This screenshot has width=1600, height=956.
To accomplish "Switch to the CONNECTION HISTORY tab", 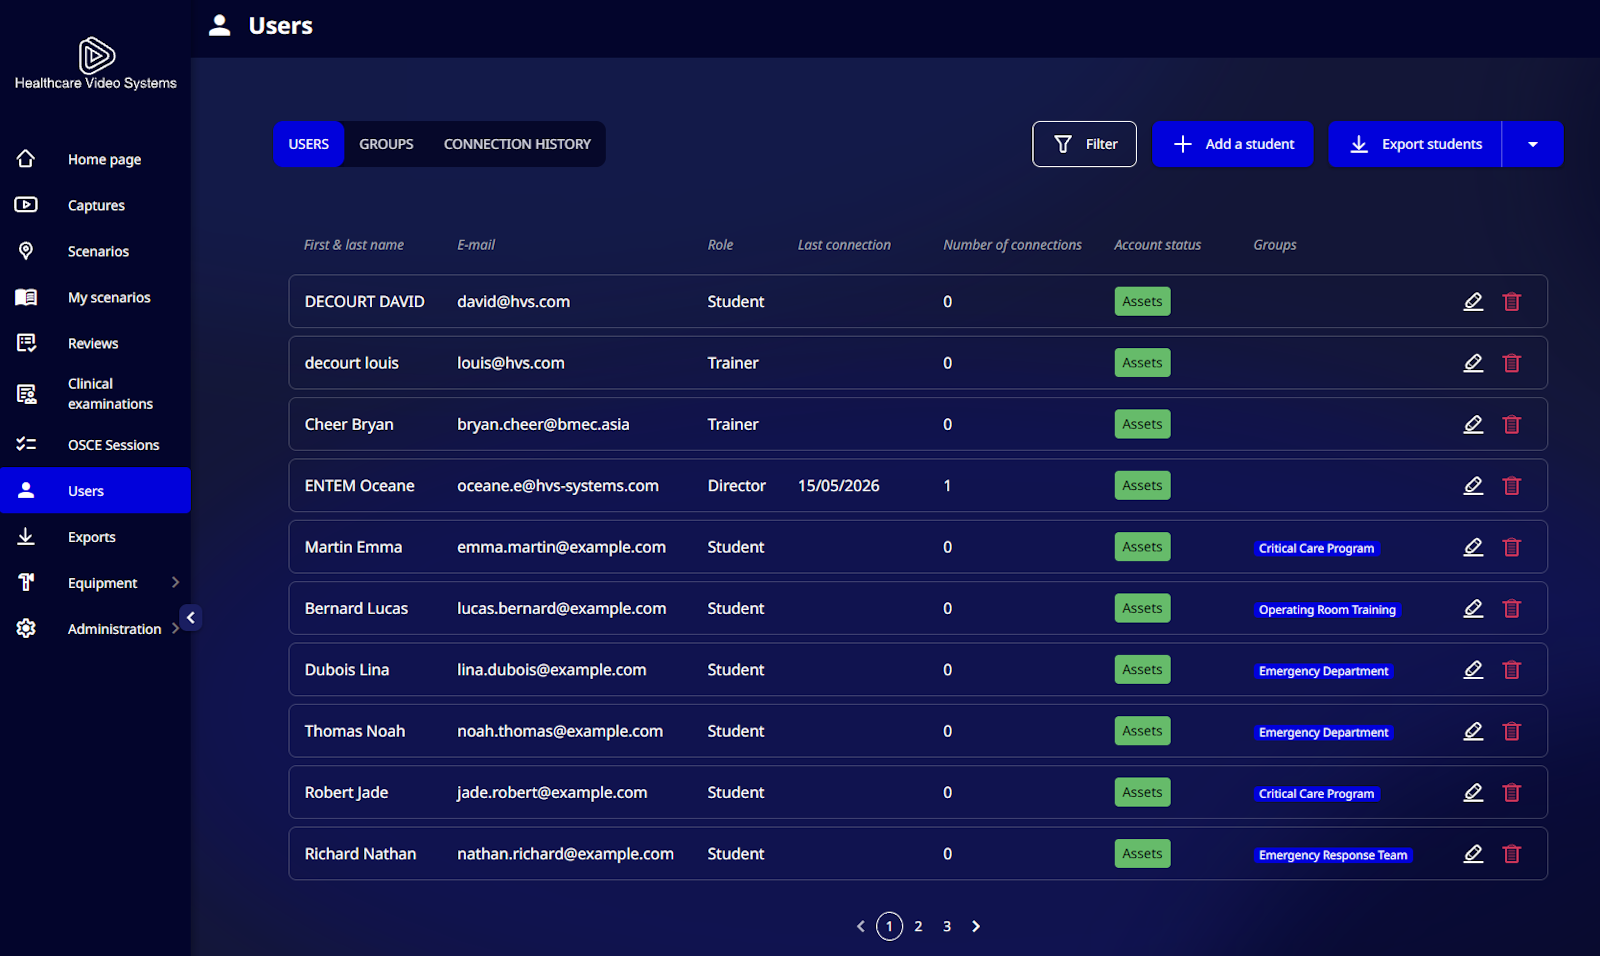I will pos(517,144).
